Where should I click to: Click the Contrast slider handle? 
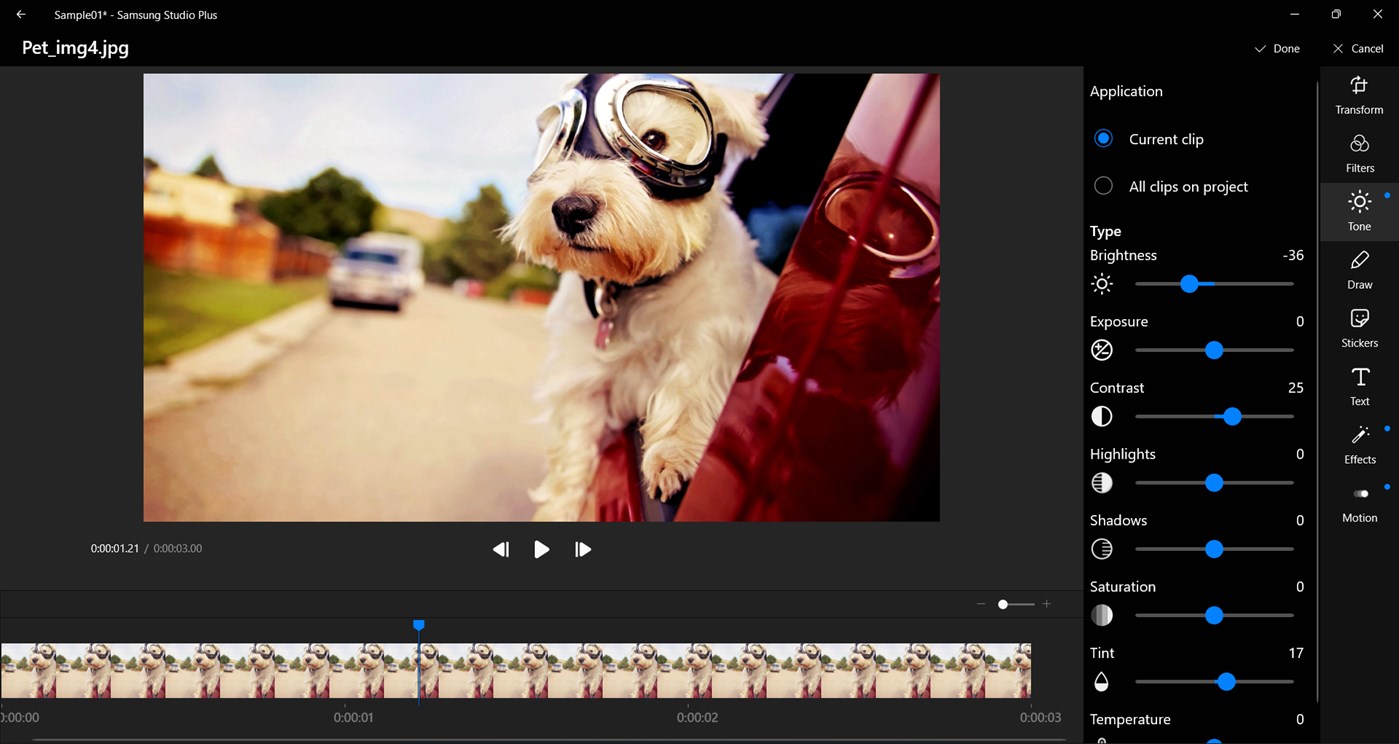[x=1232, y=417]
